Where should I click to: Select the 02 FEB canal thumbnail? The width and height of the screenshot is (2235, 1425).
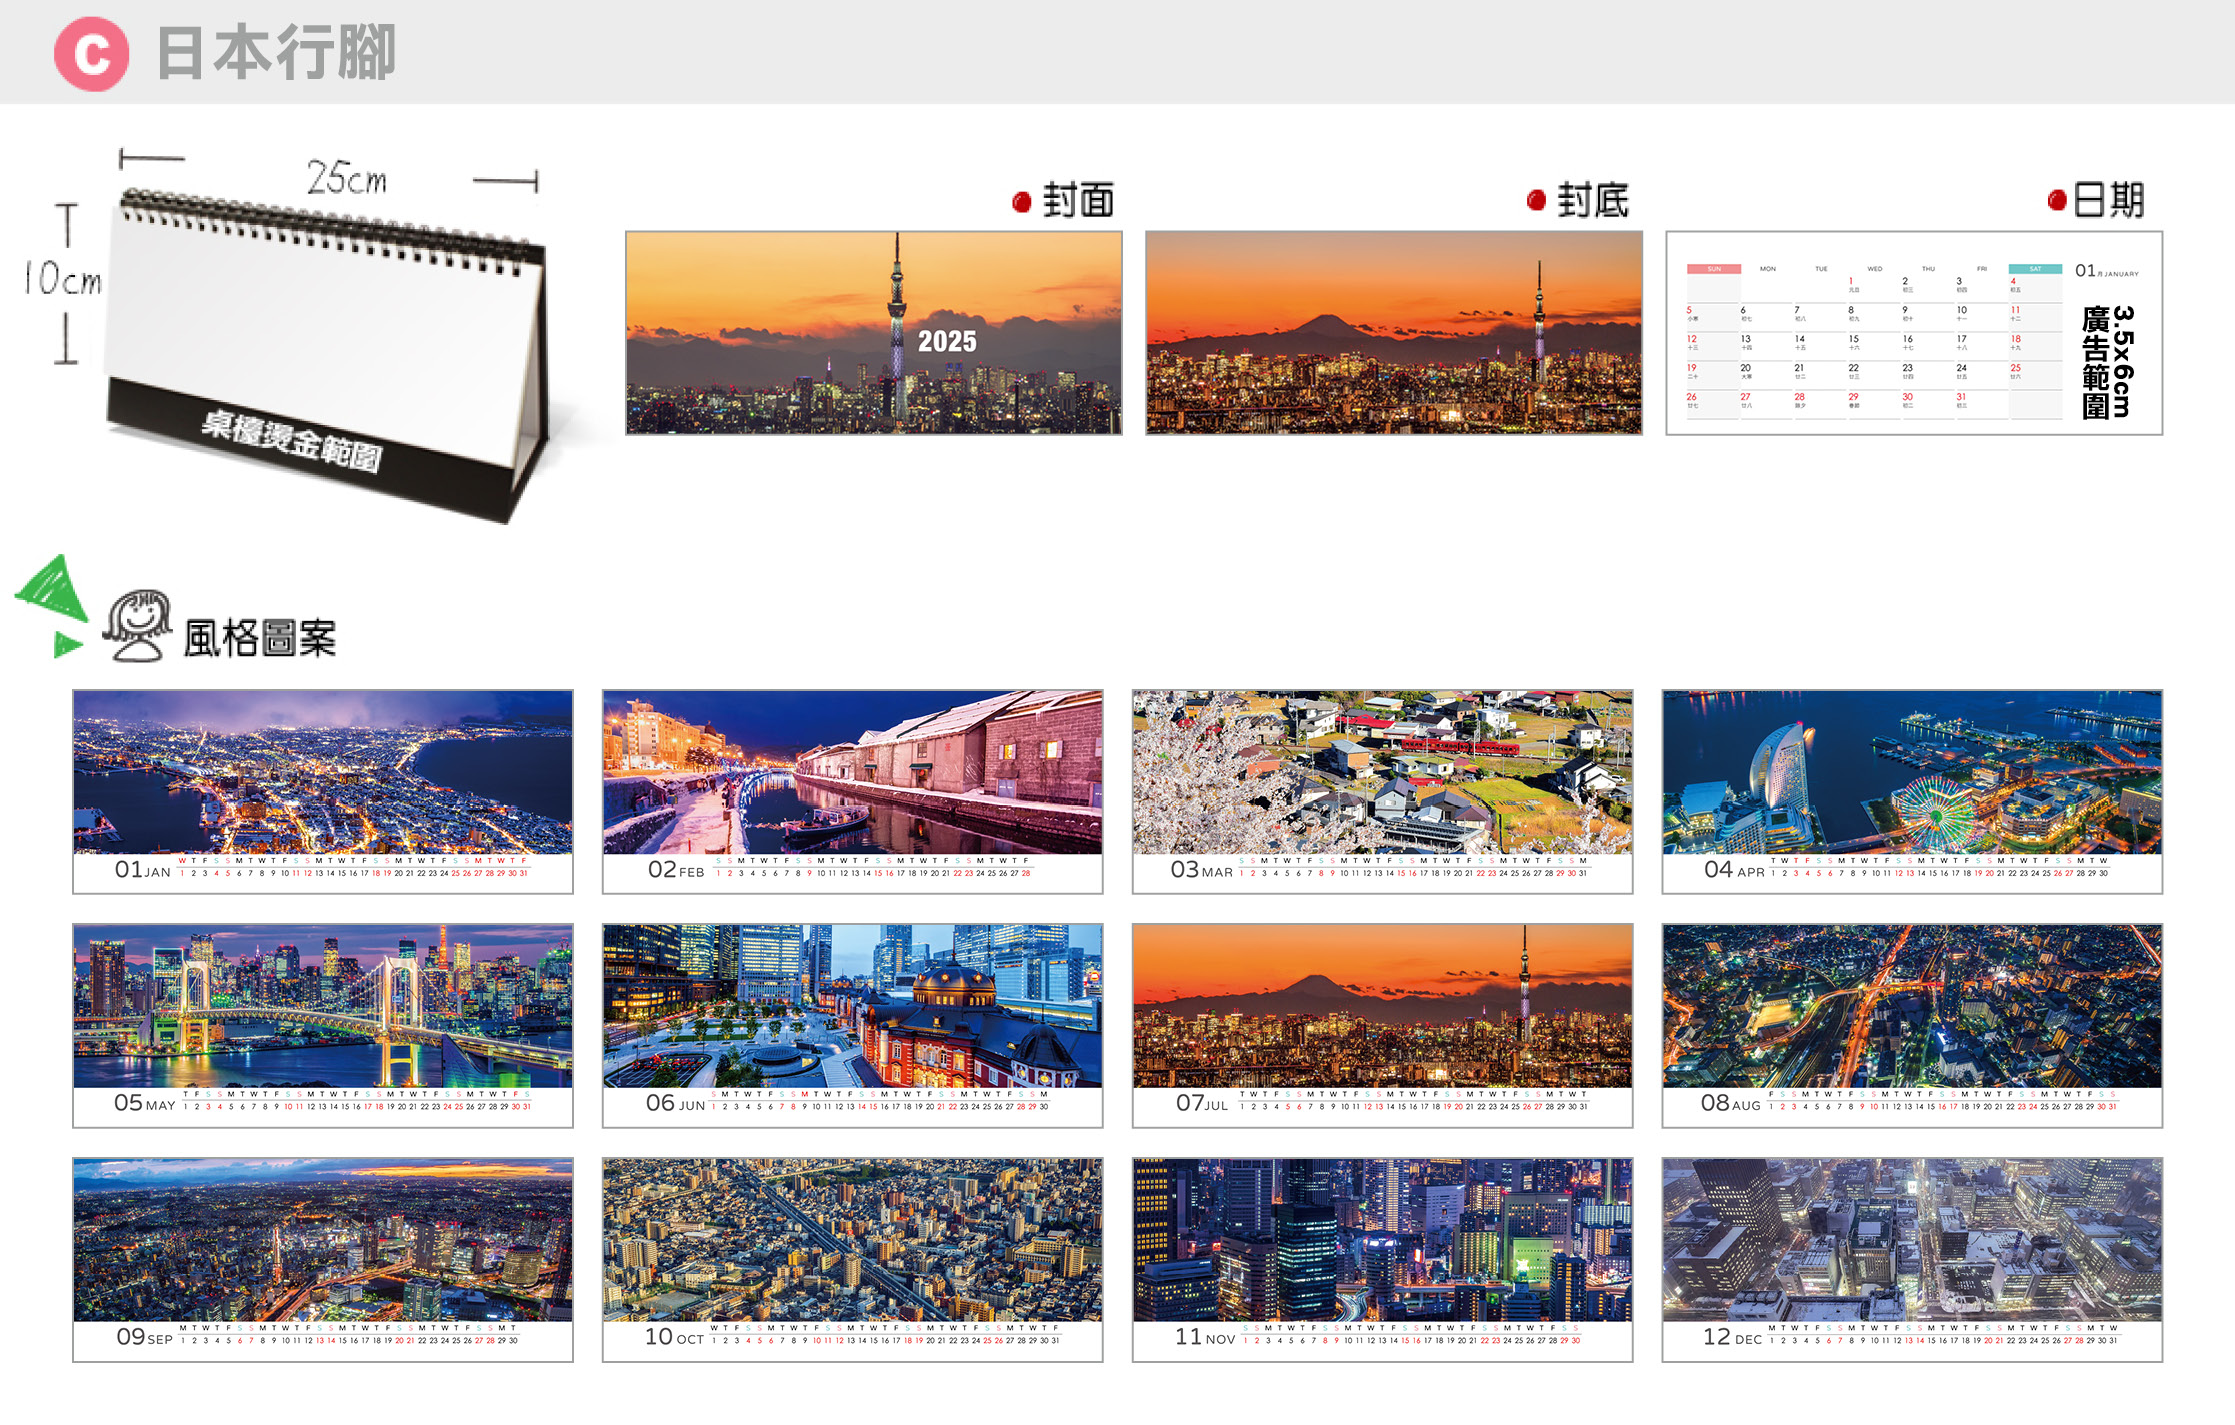pos(852,772)
